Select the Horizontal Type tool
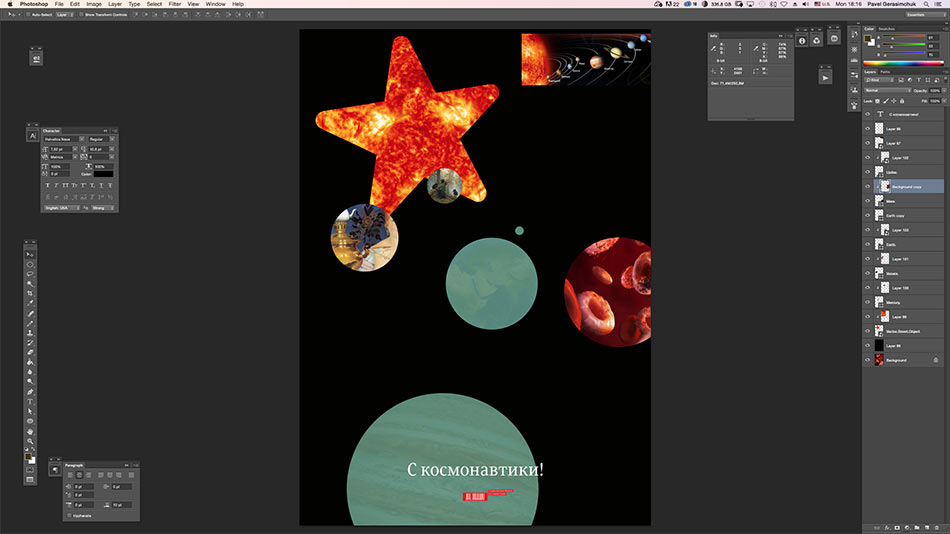 (30, 401)
